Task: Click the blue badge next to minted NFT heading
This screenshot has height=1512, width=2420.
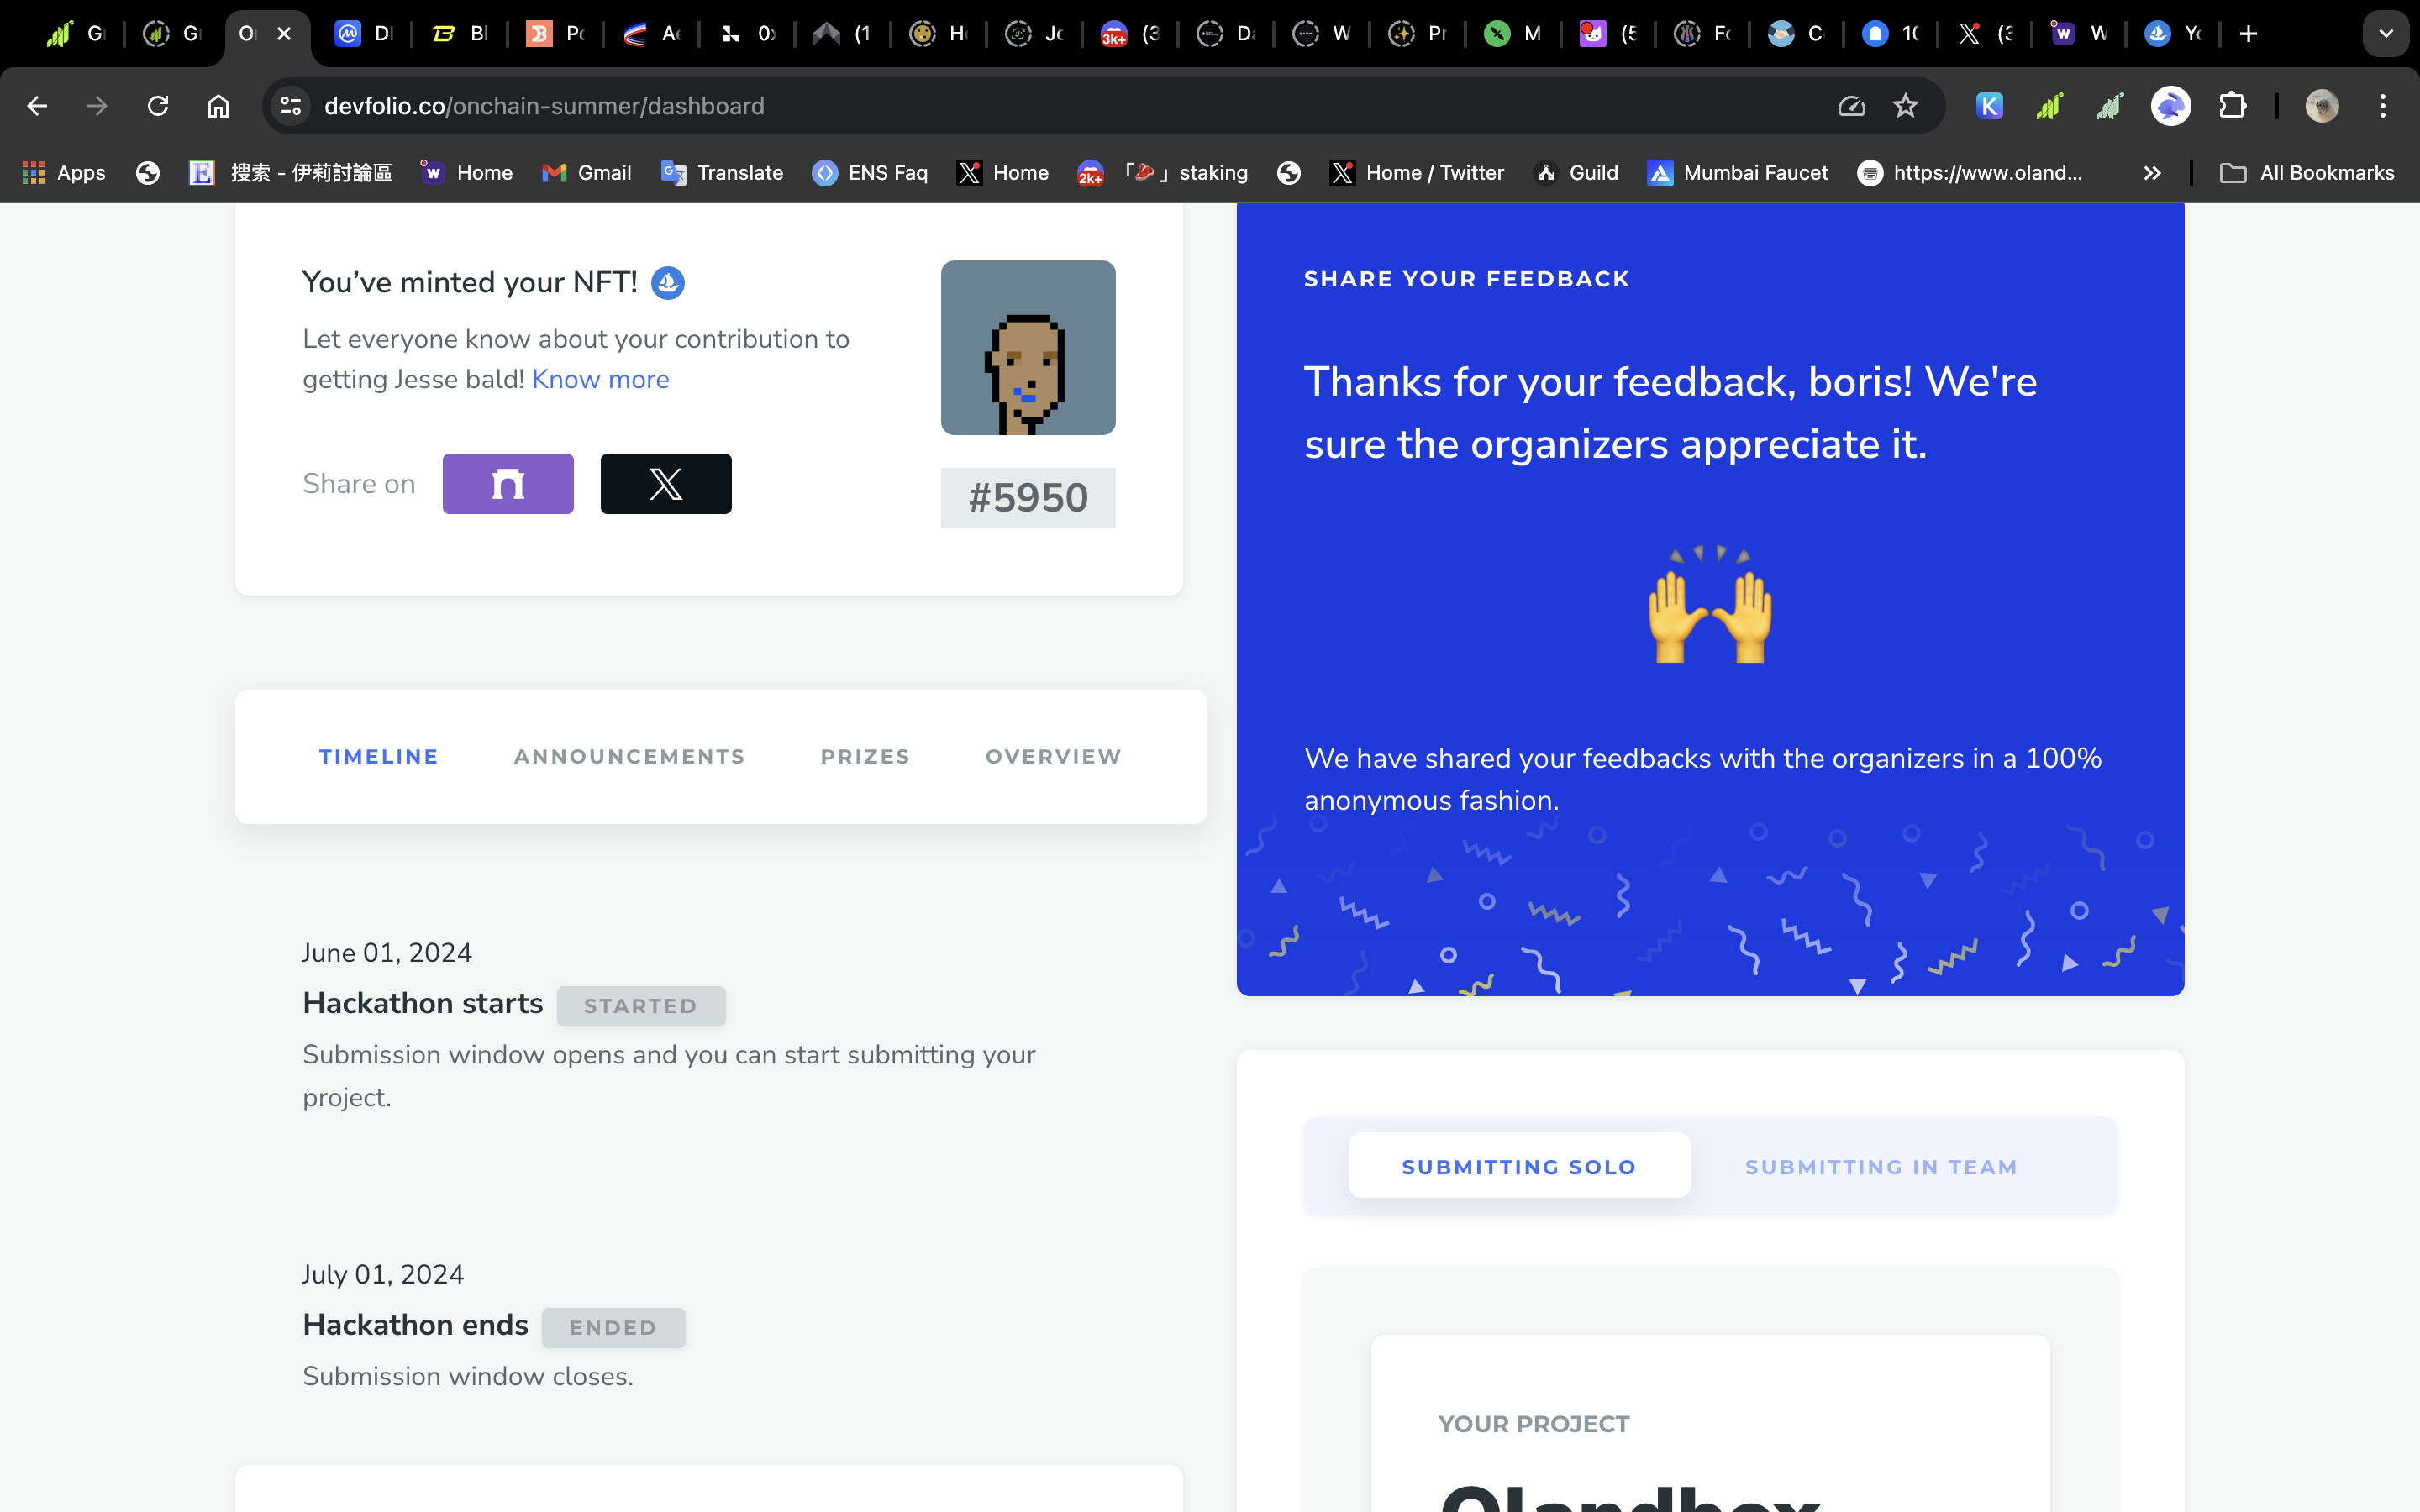Action: [668, 283]
